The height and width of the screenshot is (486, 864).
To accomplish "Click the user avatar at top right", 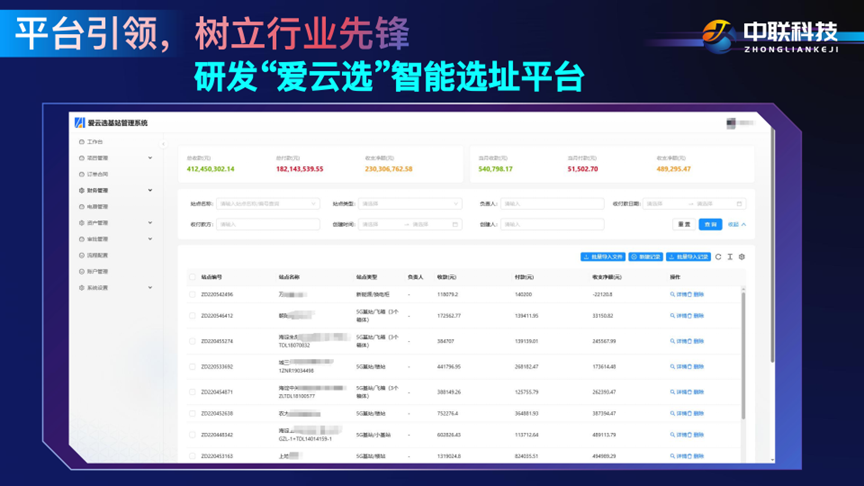I will click(731, 123).
